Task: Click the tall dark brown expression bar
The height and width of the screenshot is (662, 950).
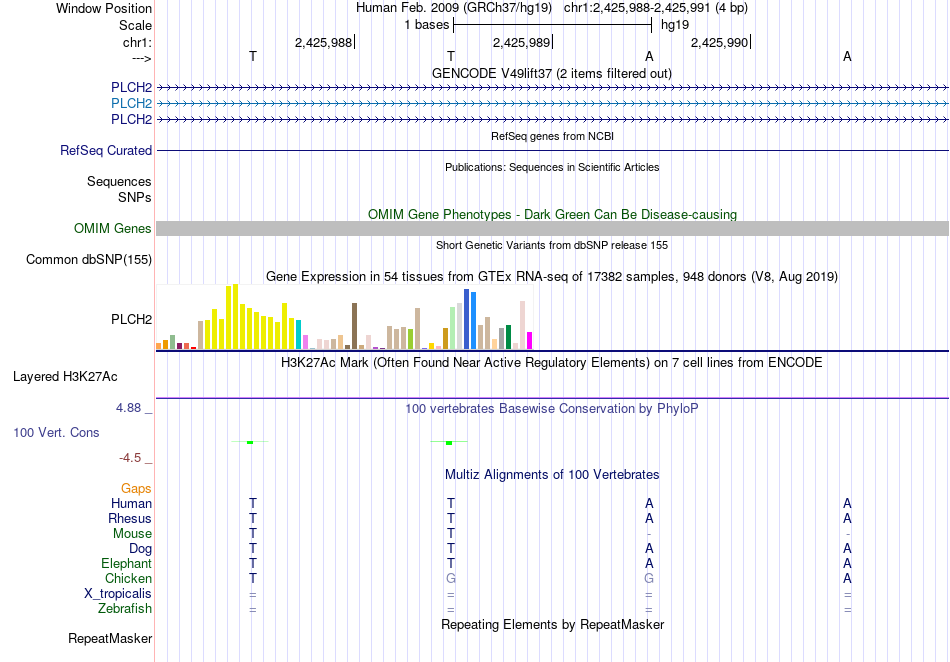Action: (354, 326)
